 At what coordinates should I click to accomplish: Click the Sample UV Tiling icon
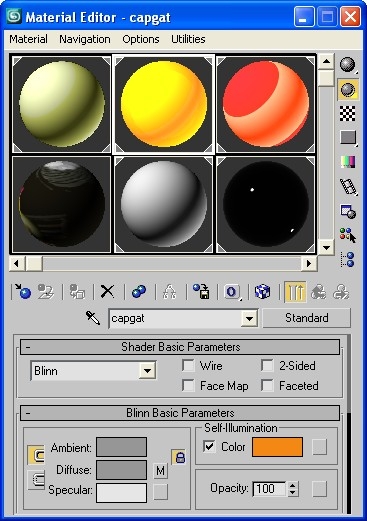pyautogui.click(x=348, y=137)
